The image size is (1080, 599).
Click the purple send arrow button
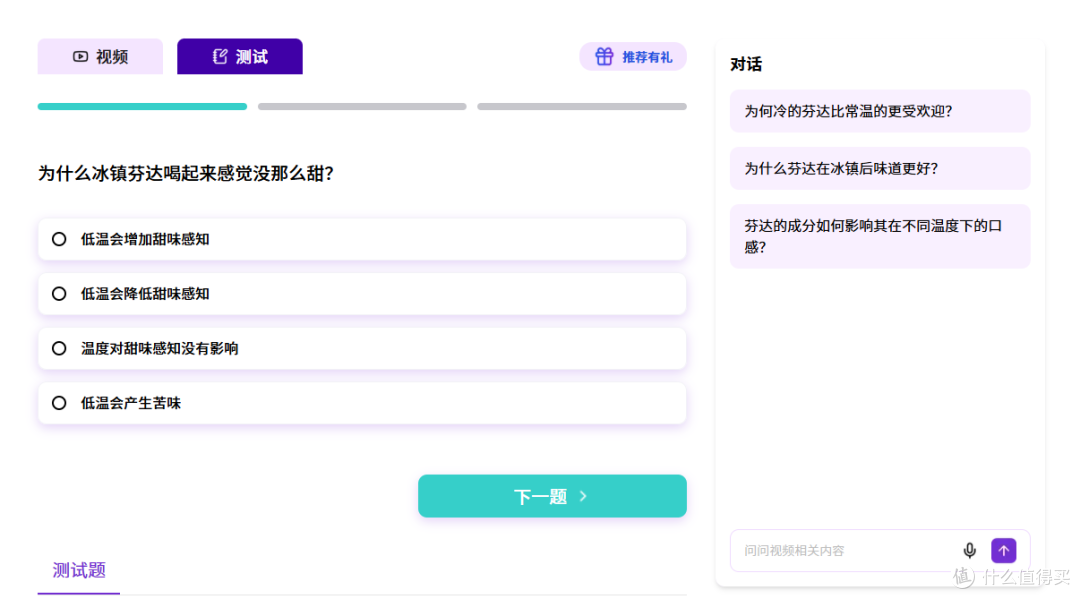pos(1004,550)
